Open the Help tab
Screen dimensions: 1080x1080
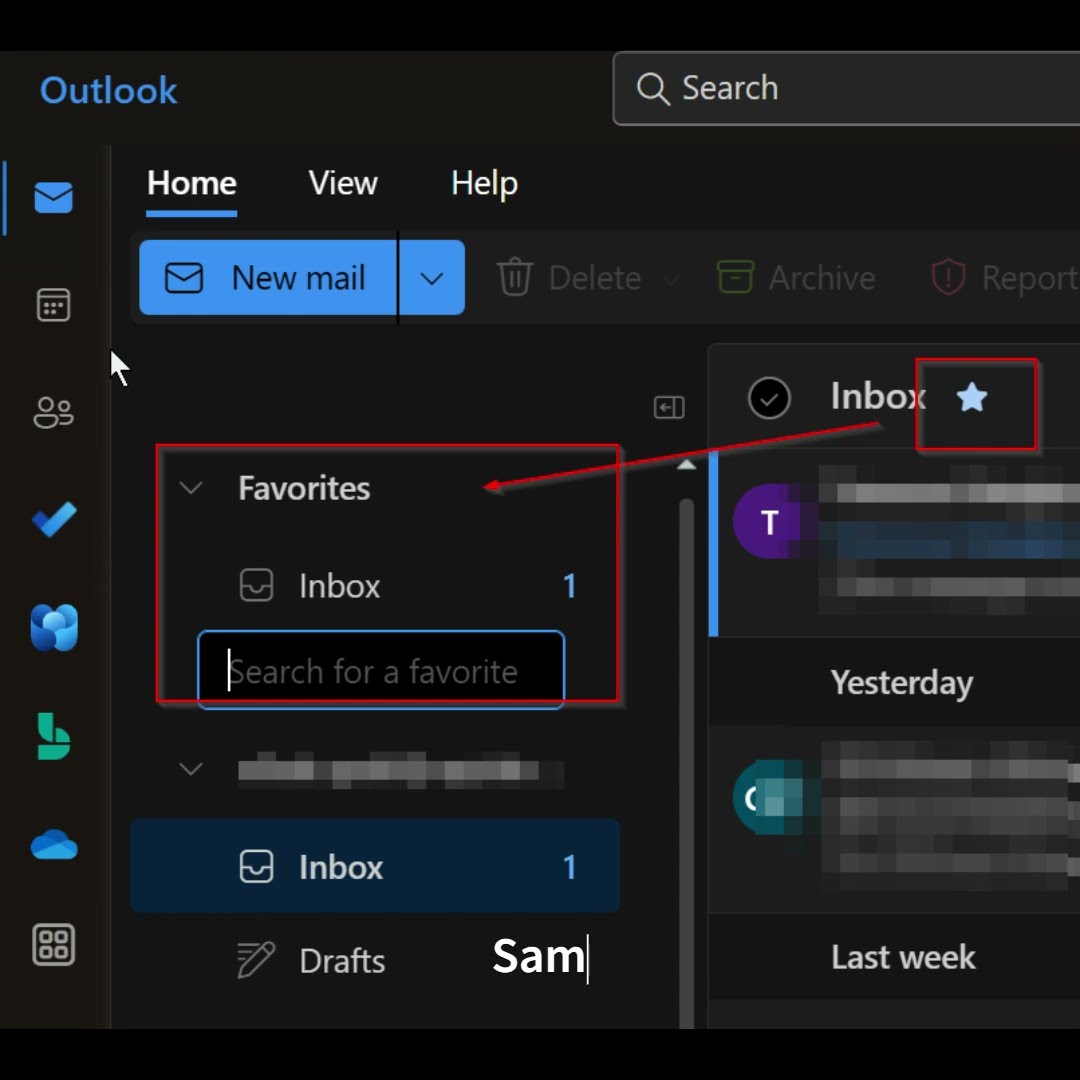point(484,184)
